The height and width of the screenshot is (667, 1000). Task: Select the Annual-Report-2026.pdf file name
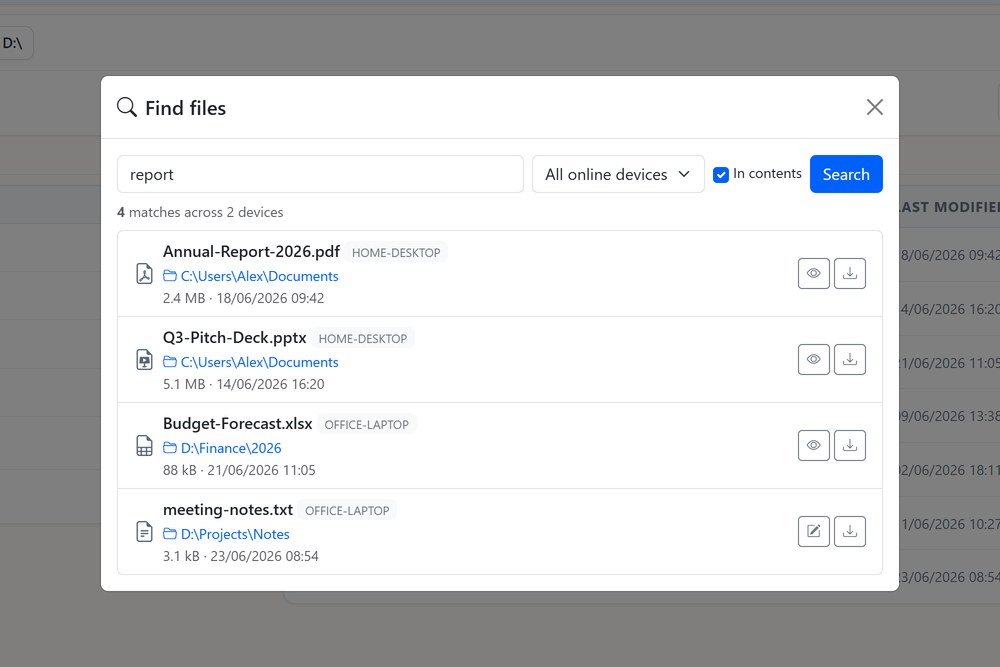coord(251,252)
